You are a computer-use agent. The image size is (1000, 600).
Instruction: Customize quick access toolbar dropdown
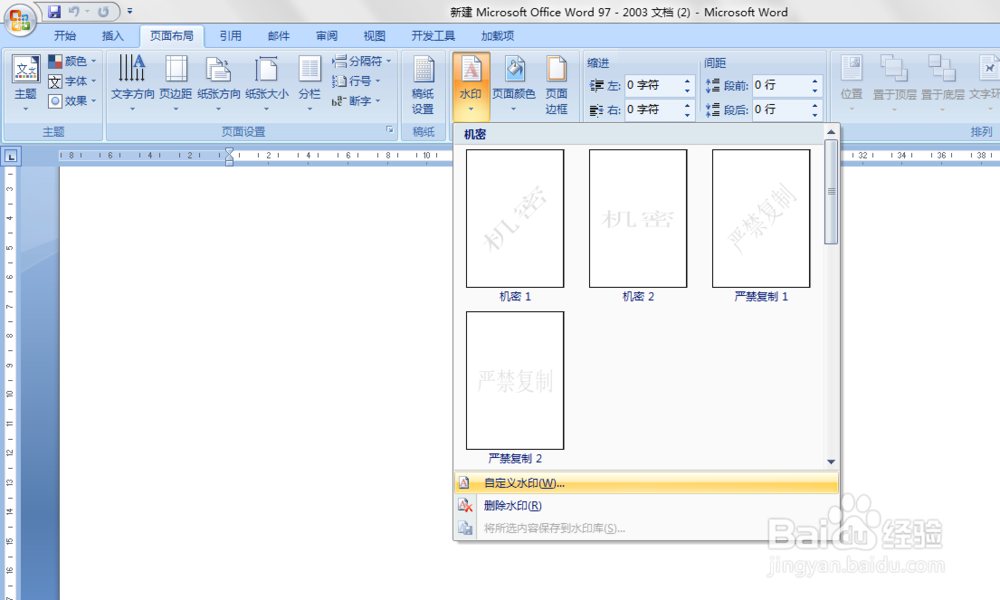pyautogui.click(x=129, y=11)
